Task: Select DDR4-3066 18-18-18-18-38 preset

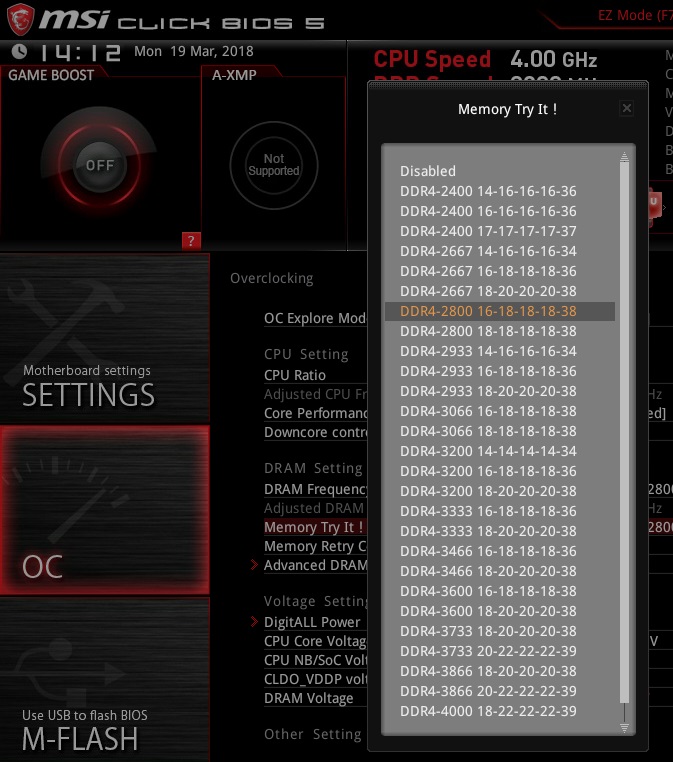Action: (x=488, y=431)
